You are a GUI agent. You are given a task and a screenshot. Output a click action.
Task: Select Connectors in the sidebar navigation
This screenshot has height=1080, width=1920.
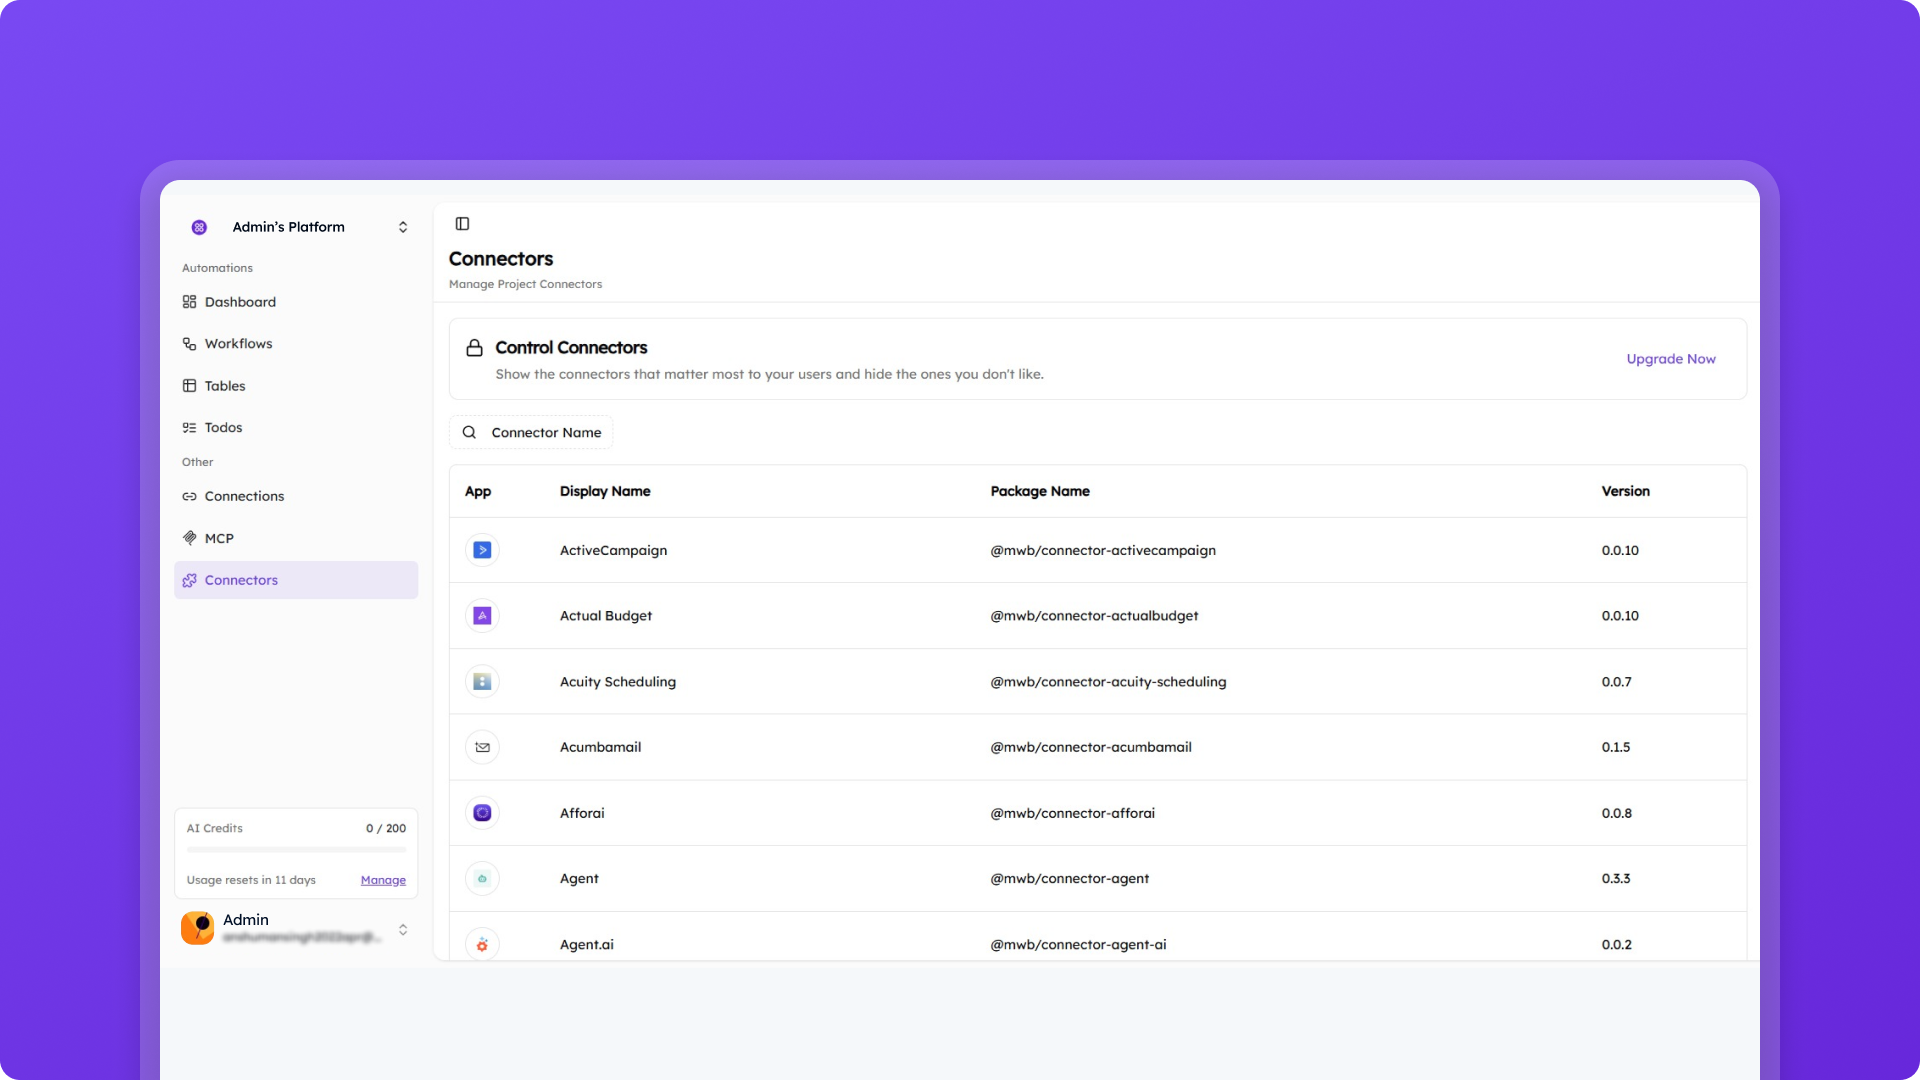coord(240,580)
